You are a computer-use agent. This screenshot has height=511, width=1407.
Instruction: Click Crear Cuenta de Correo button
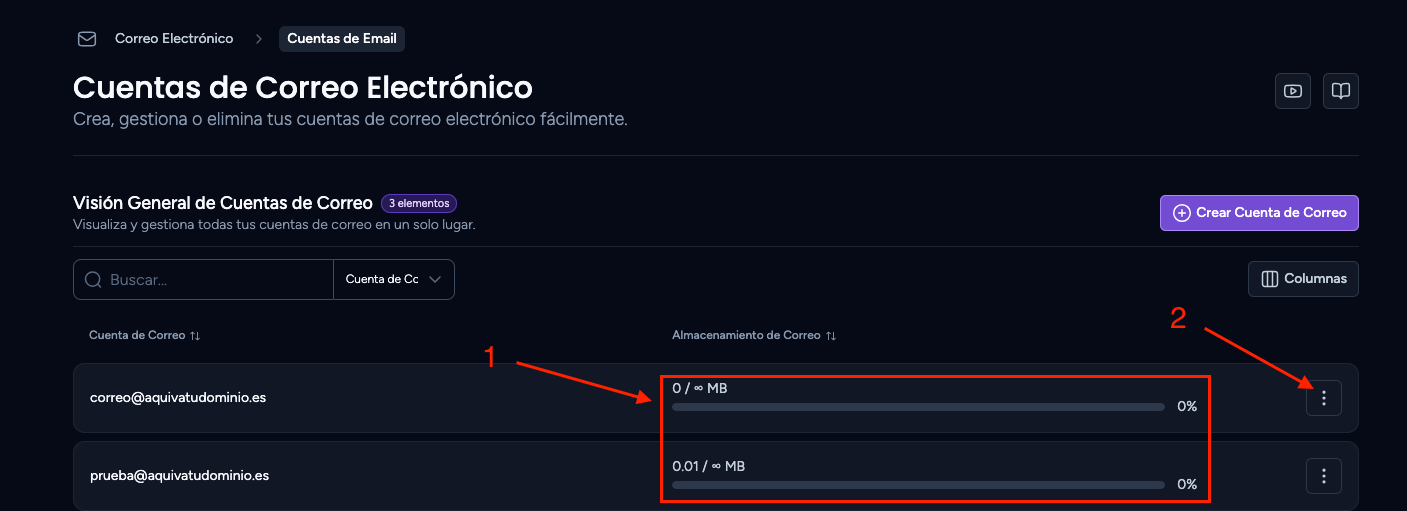(1259, 213)
